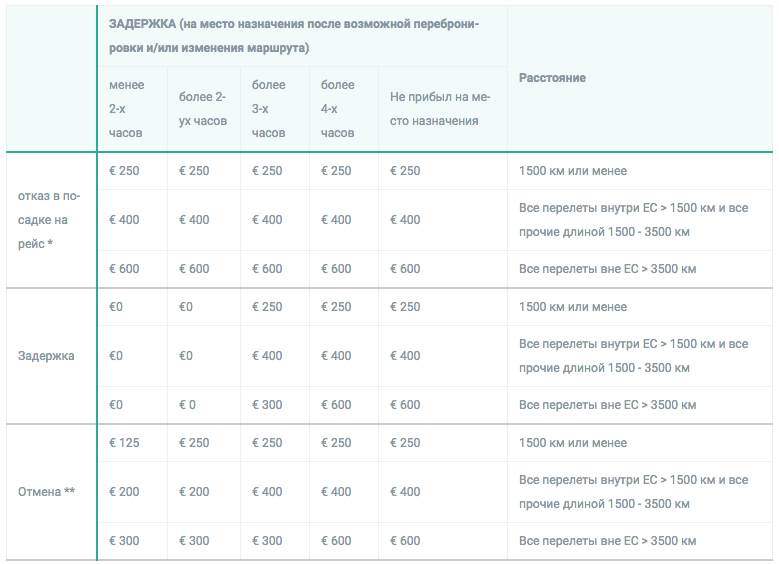Image resolution: width=779 pixels, height=564 pixels.
Task: Select € 300 in Задержка row, более 3-х часов
Action: pos(267,405)
